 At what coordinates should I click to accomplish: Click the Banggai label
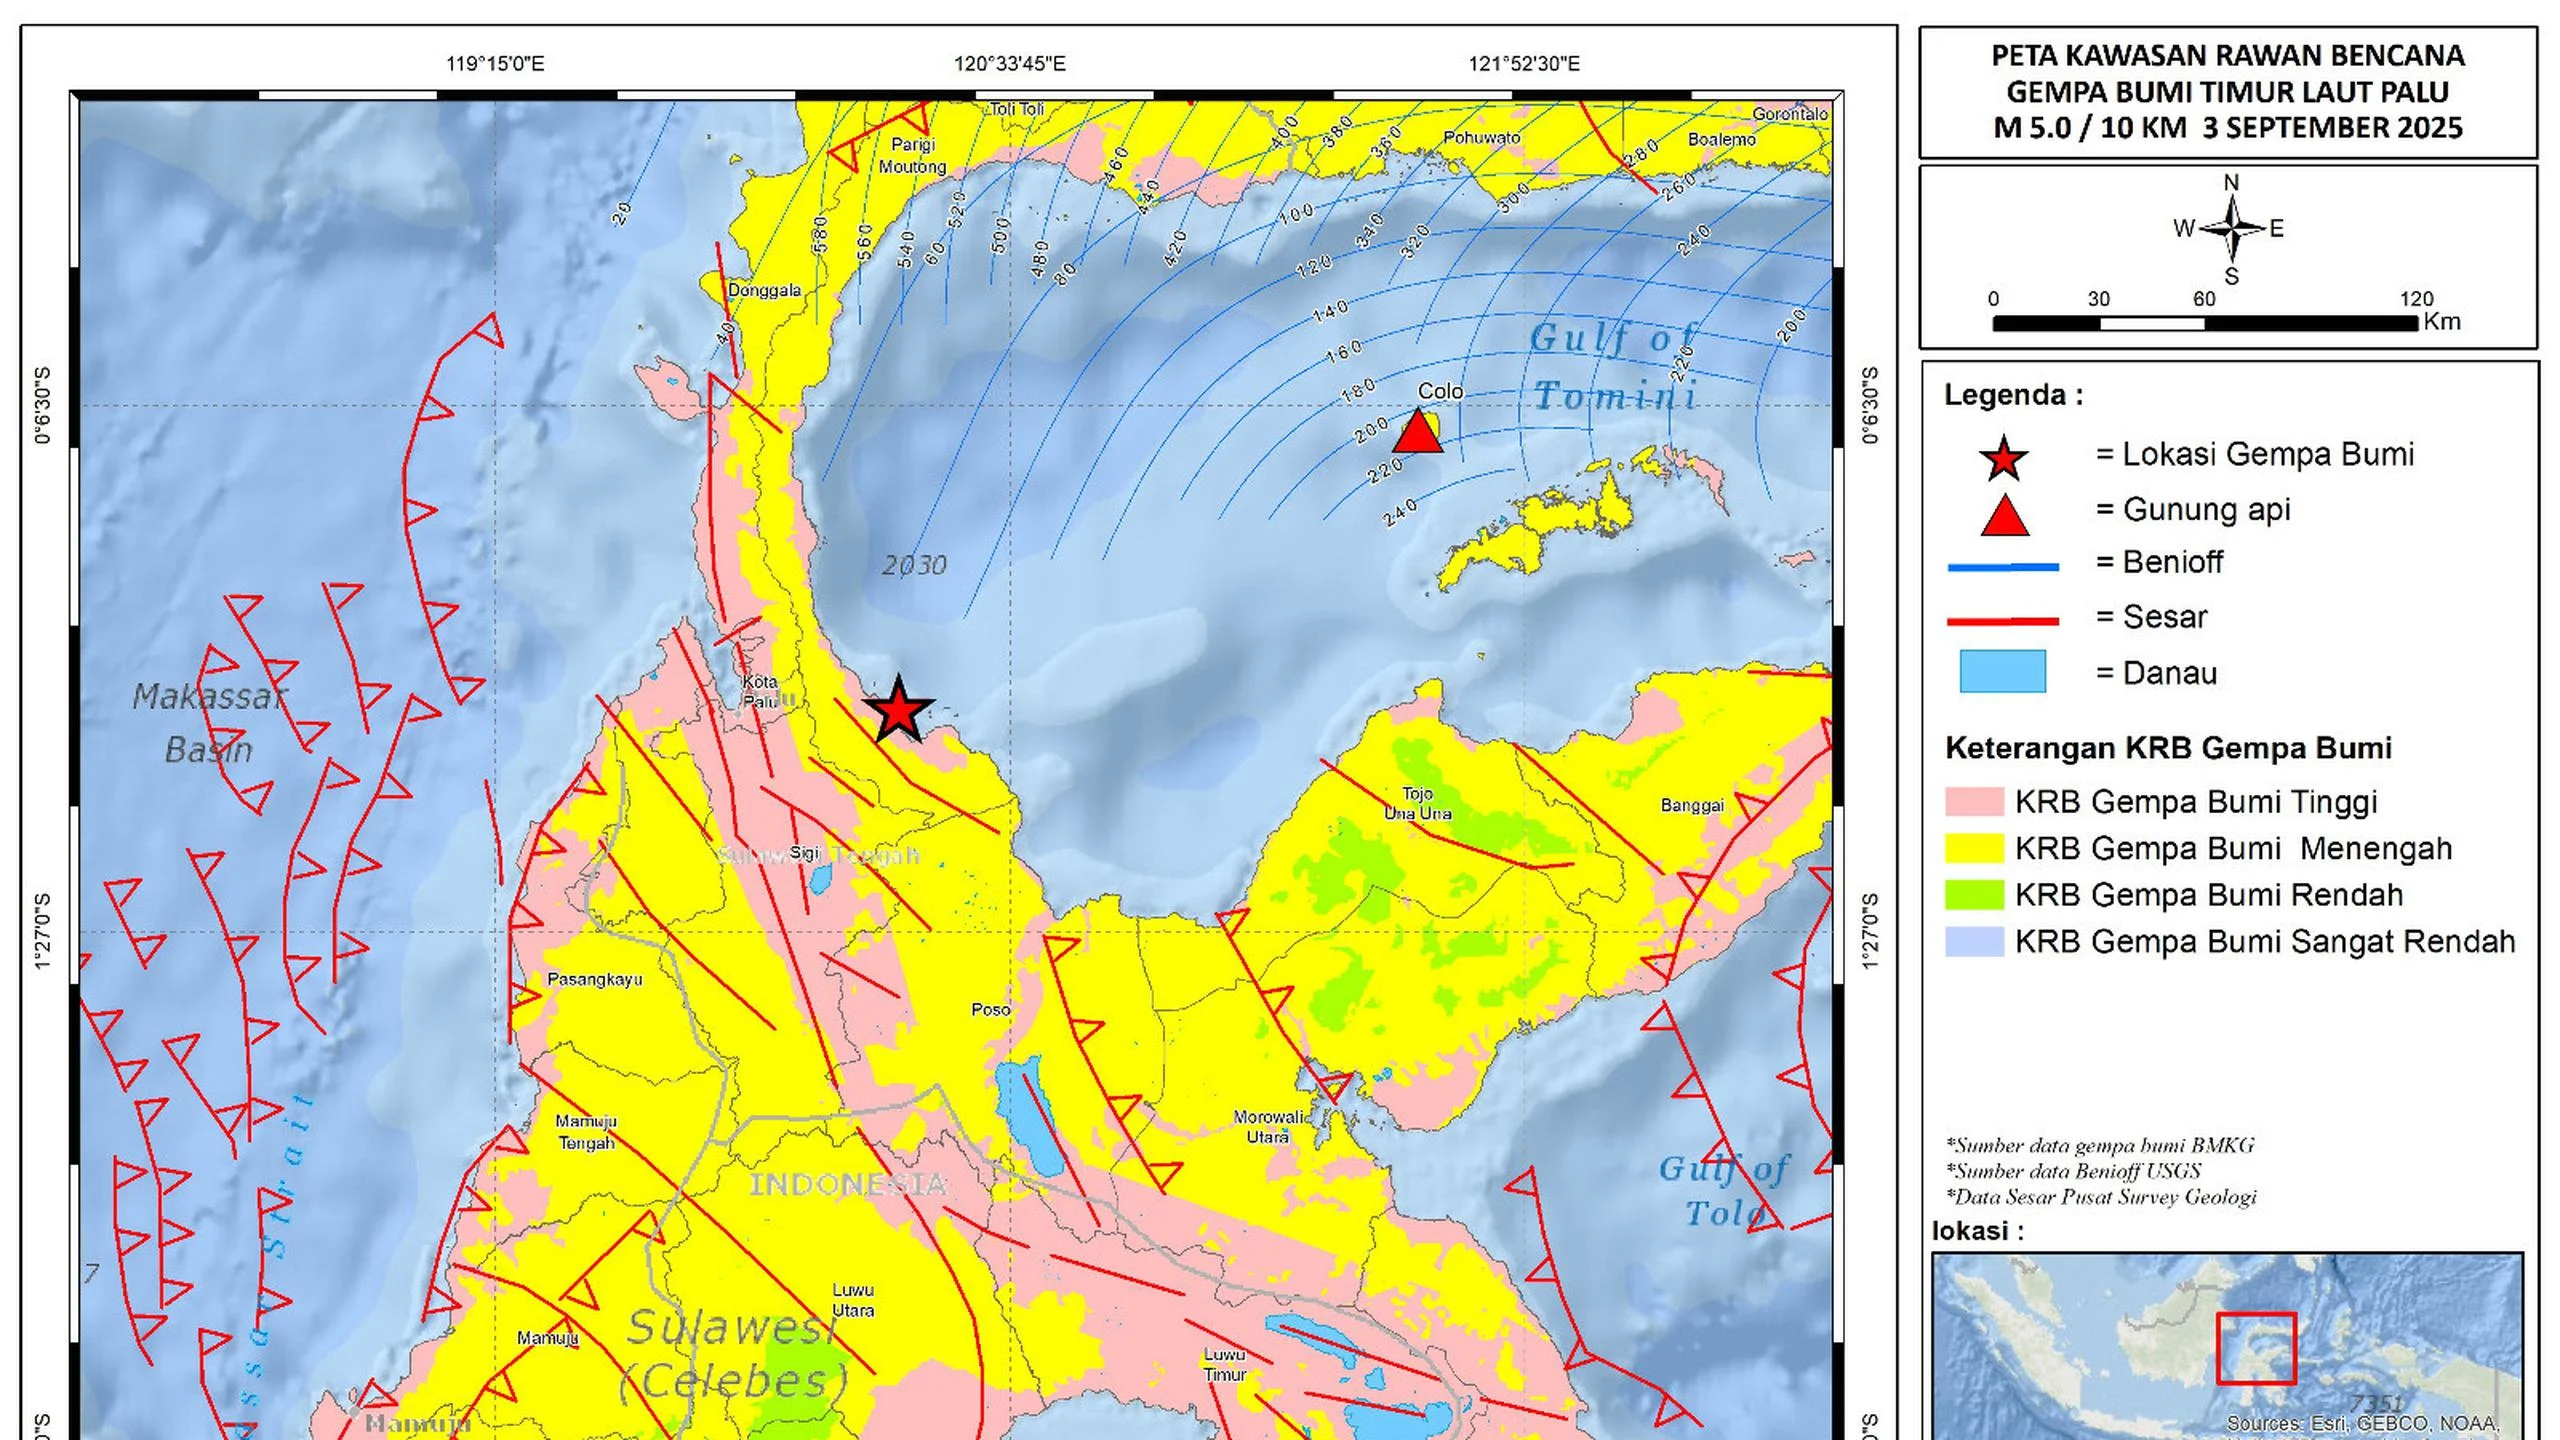tap(1692, 806)
